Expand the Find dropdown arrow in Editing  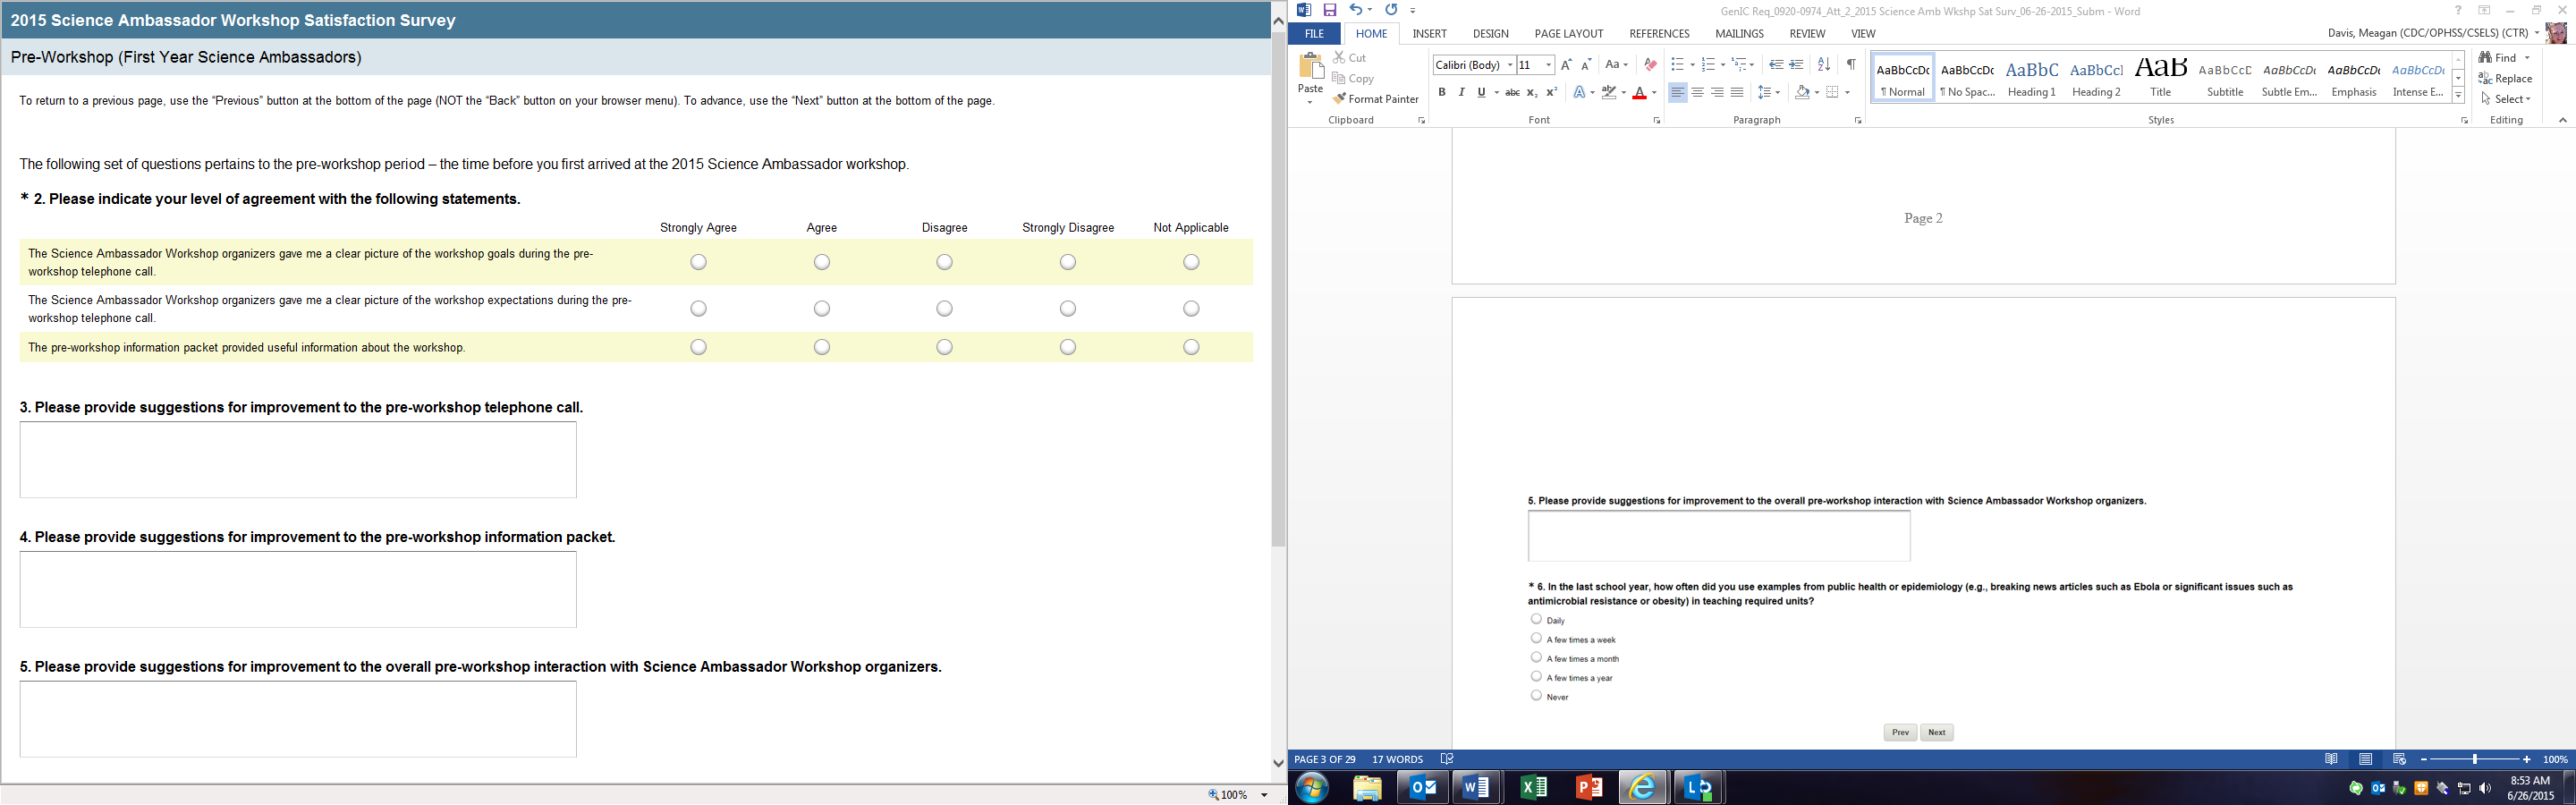coord(2527,58)
